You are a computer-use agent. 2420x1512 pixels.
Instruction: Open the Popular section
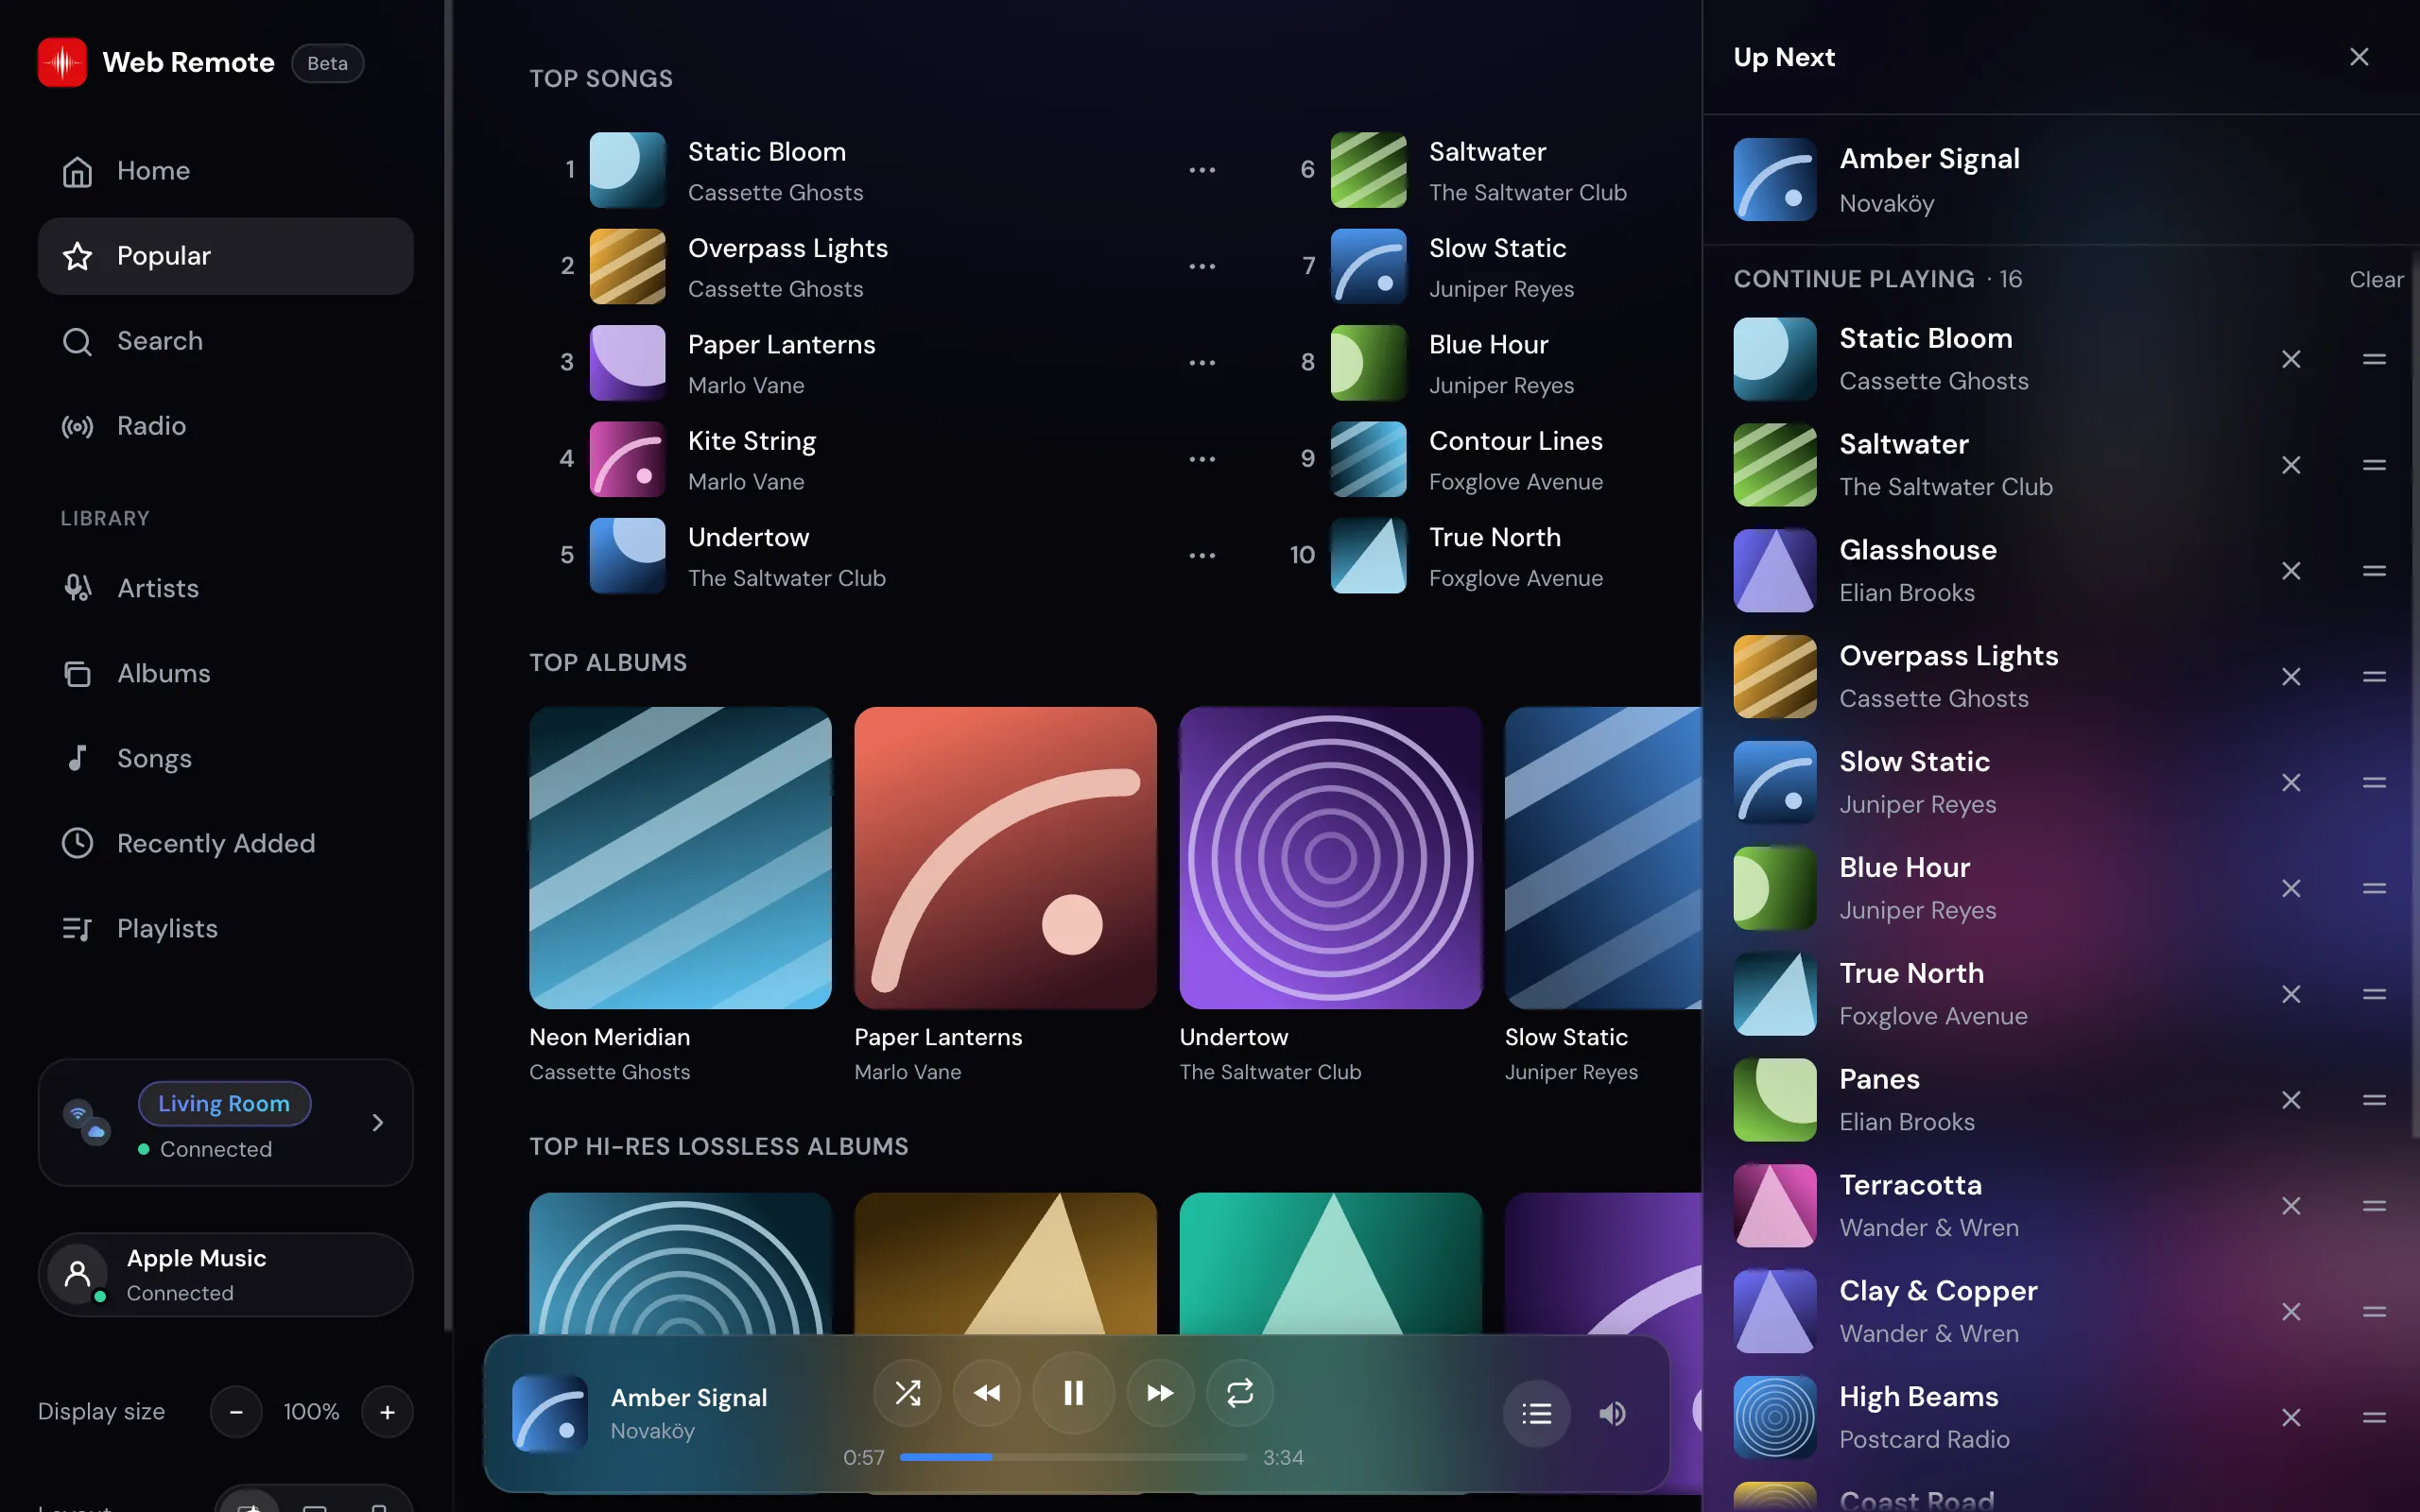(x=225, y=256)
